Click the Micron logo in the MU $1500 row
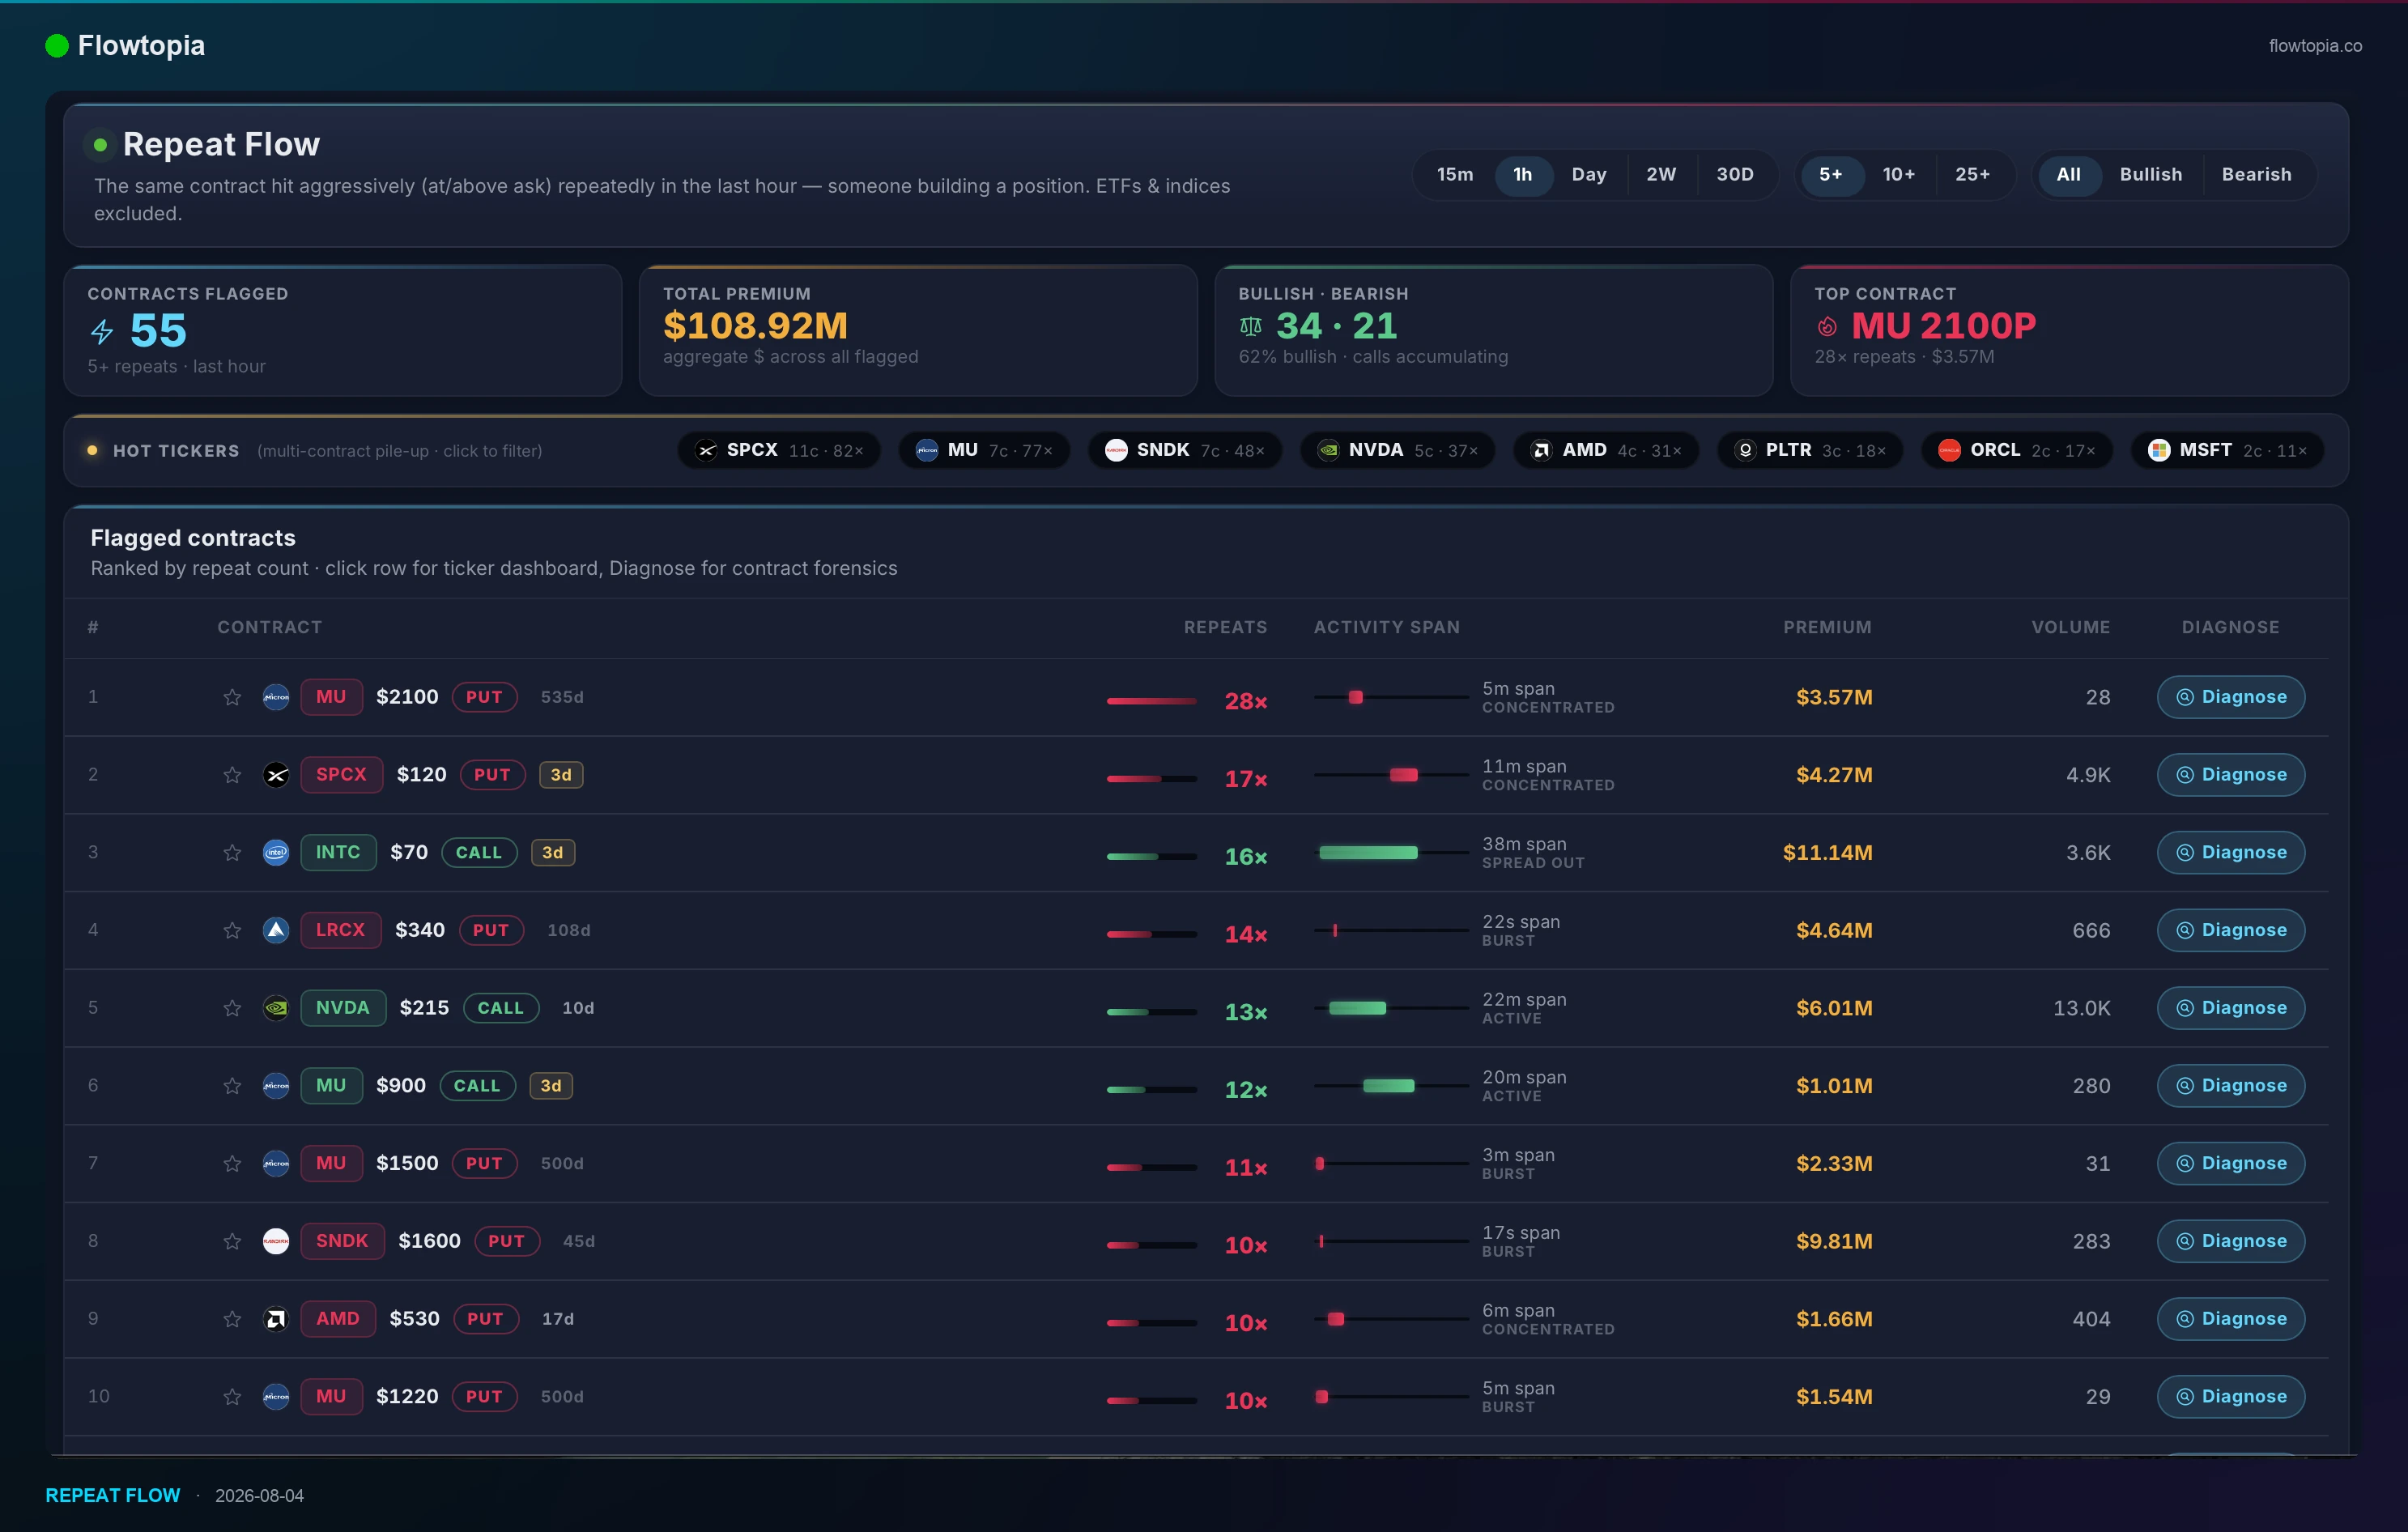 click(x=276, y=1163)
